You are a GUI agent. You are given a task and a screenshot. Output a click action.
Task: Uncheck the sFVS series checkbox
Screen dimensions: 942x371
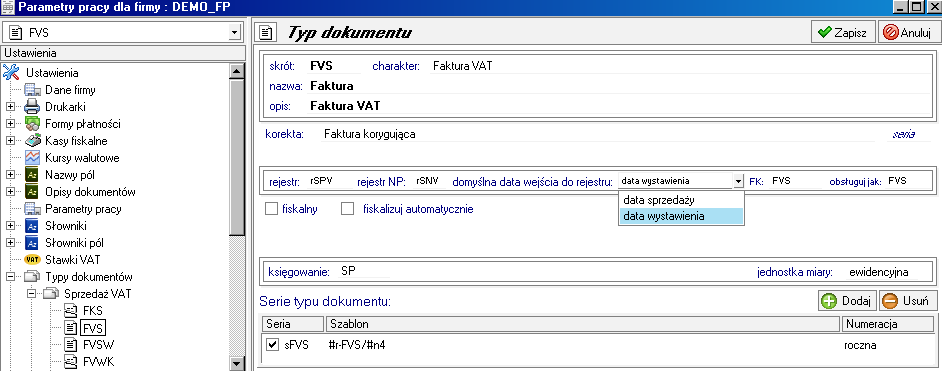tap(273, 345)
